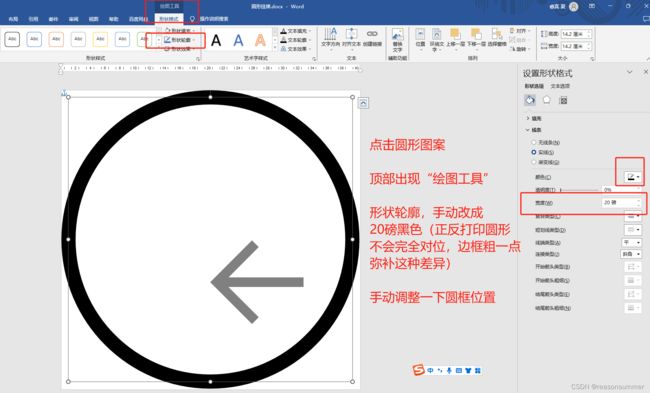Open the 结尾箭头类型 end arrow type dropdown
The width and height of the screenshot is (650, 393).
point(633,294)
